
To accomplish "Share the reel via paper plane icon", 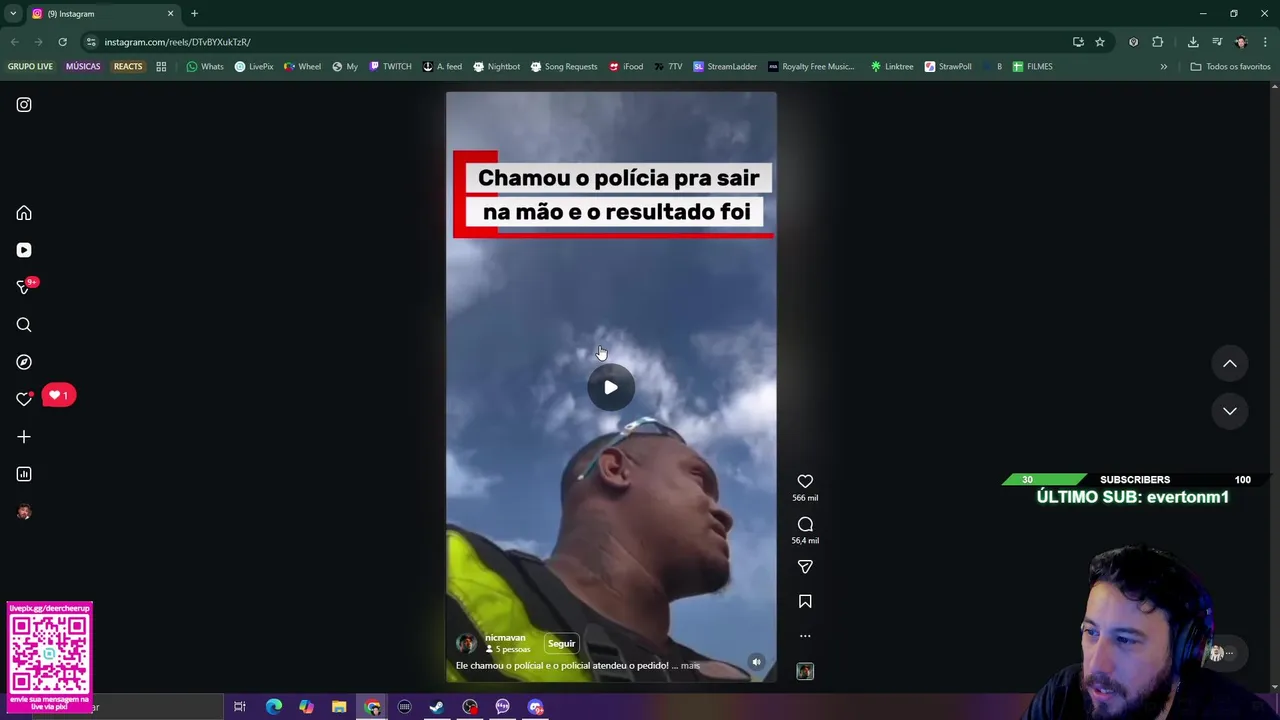I will pos(805,566).
